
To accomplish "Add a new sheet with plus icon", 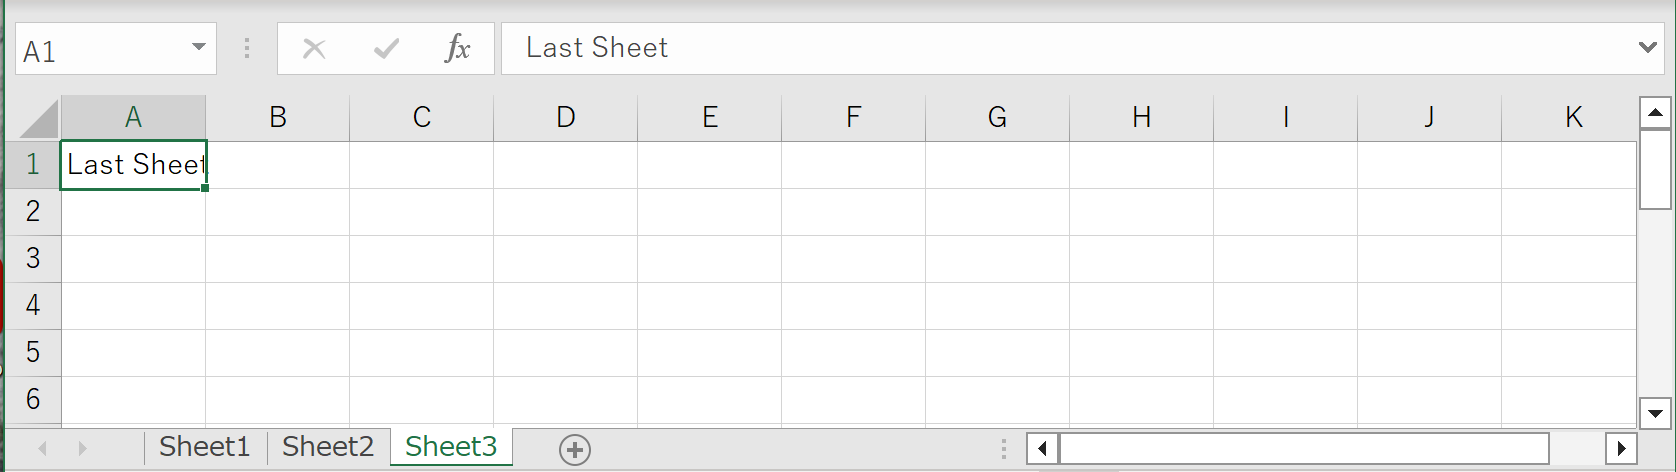I will (575, 450).
